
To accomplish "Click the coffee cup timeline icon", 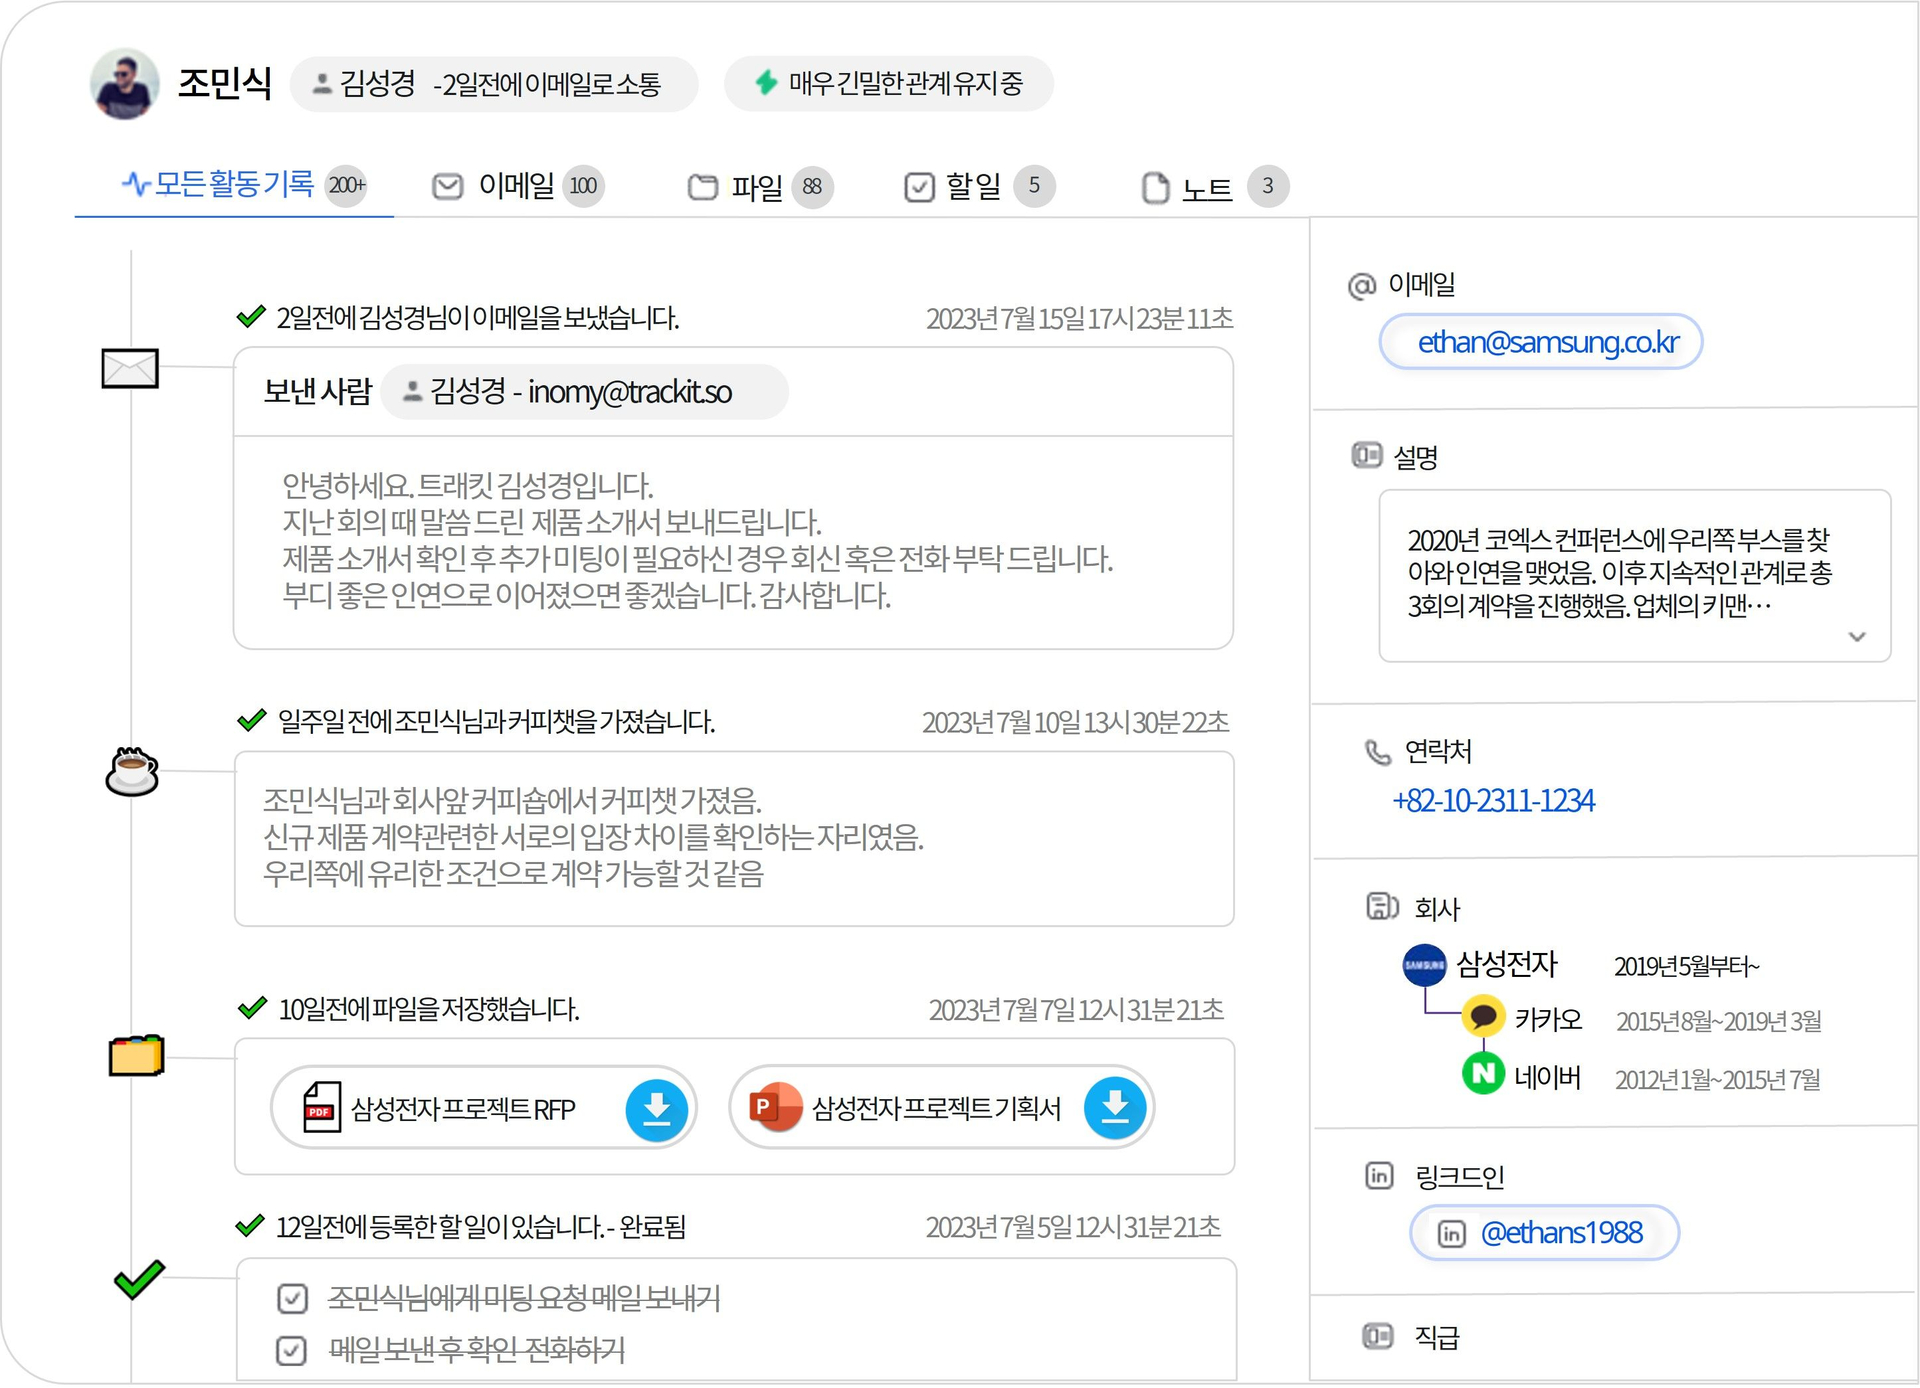I will click(132, 771).
